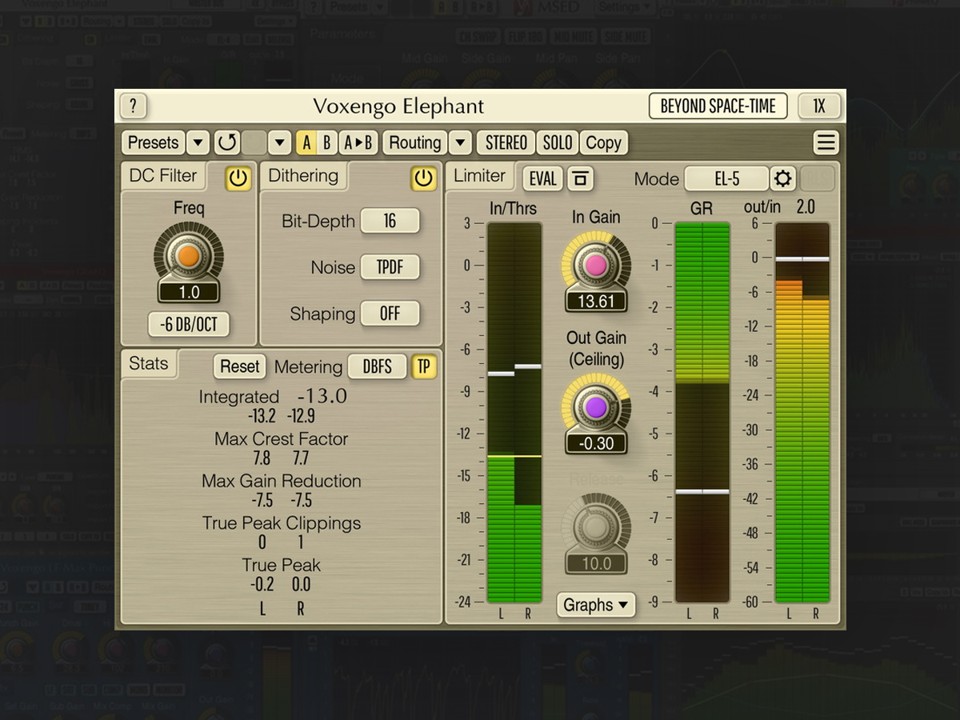
Task: Click the 1X oversampling button
Action: [819, 106]
